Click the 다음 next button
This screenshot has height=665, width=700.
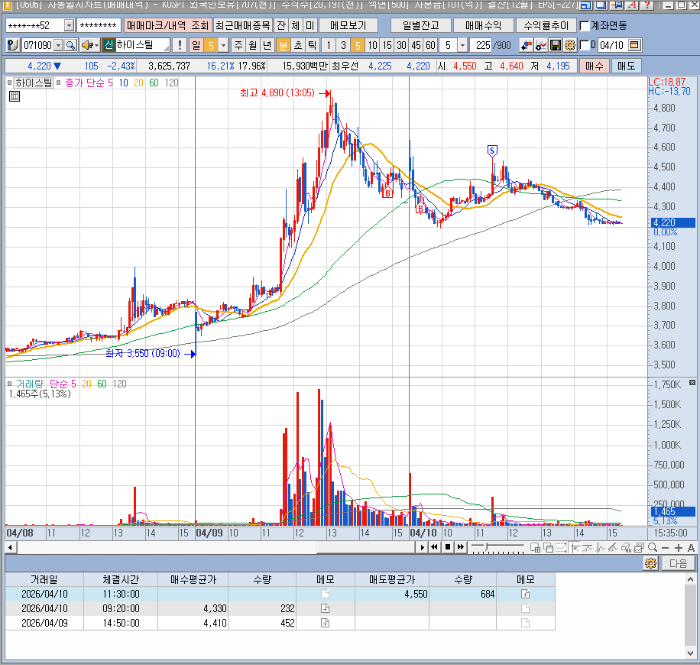678,563
